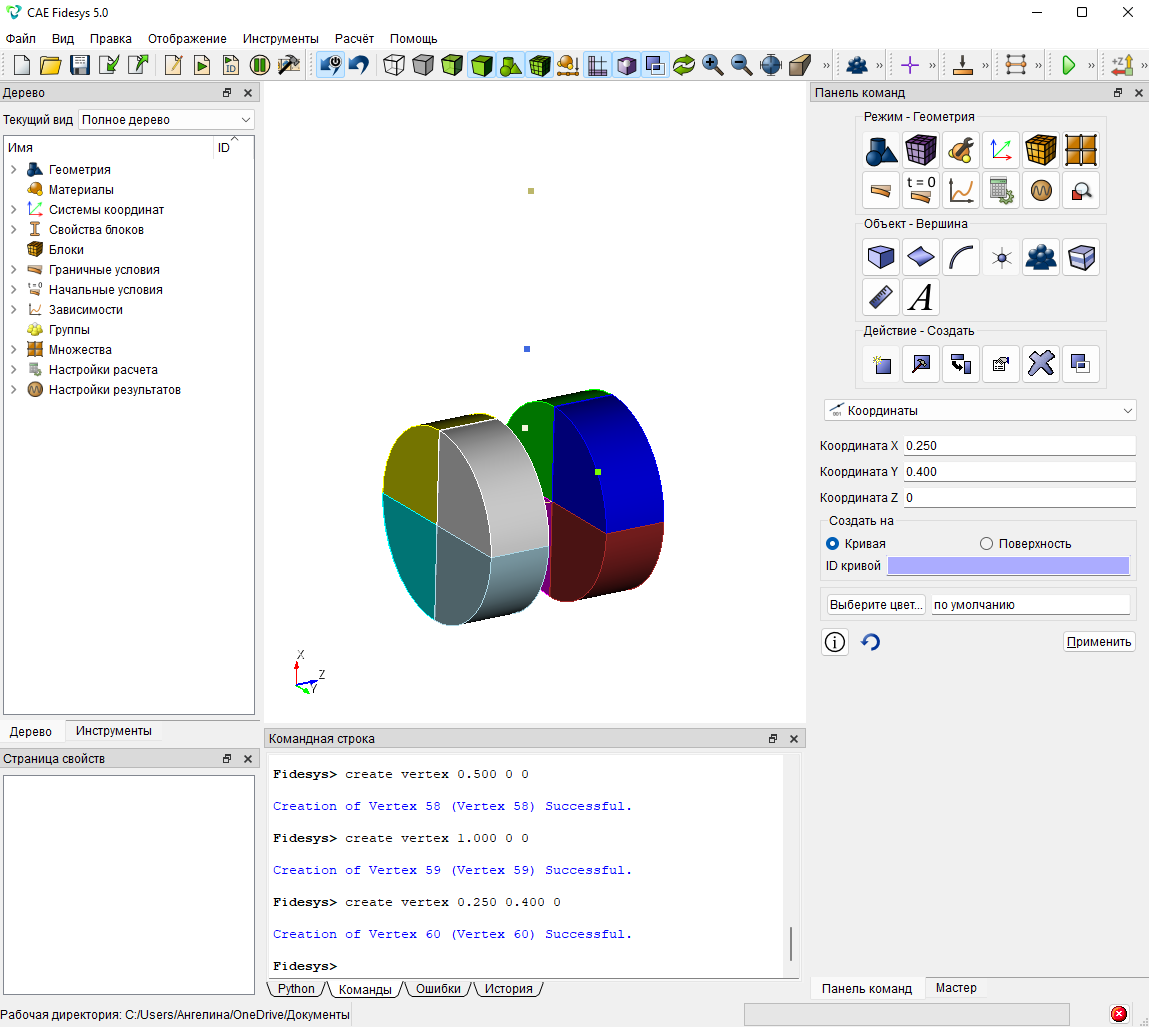Select the purple mesh cube mode icon
Viewport: 1149px width, 1027px height.
point(920,150)
